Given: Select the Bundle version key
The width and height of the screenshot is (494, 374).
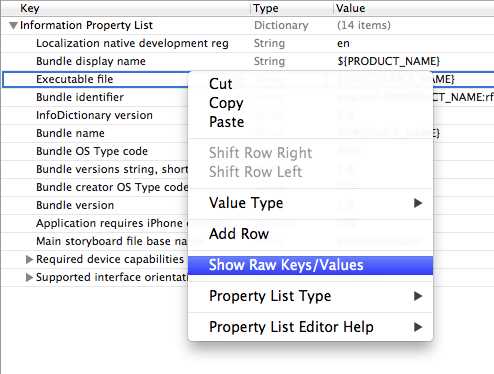Looking at the screenshot, I should pos(75,205).
